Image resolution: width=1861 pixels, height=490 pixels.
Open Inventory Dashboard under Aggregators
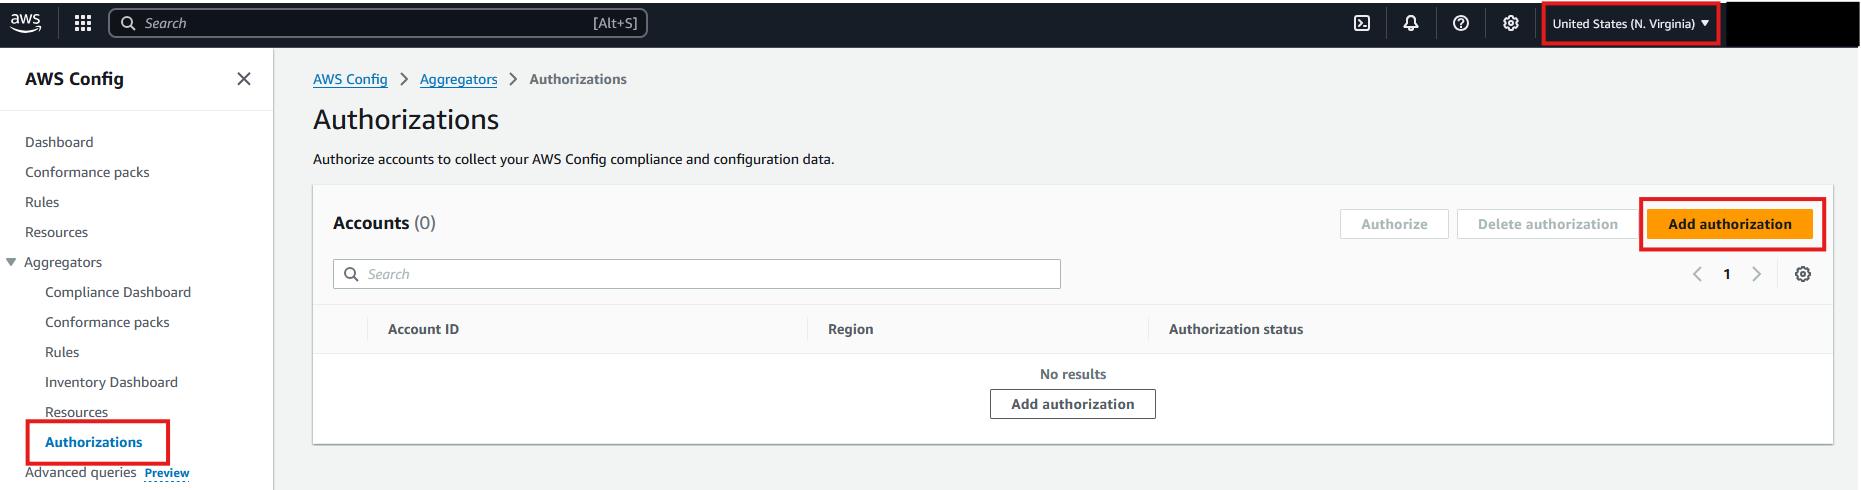(111, 382)
